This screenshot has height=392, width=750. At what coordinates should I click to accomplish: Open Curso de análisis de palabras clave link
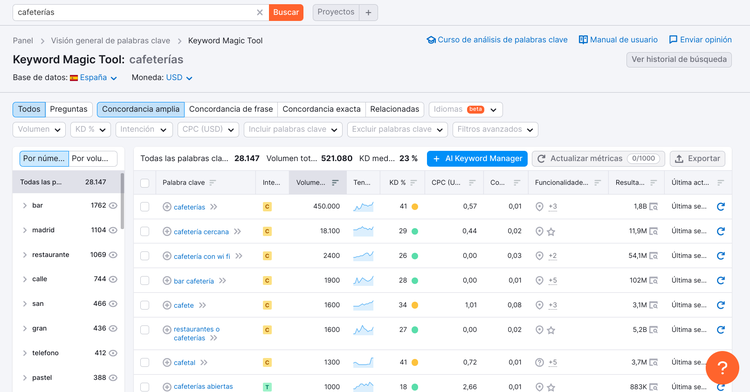click(x=497, y=40)
